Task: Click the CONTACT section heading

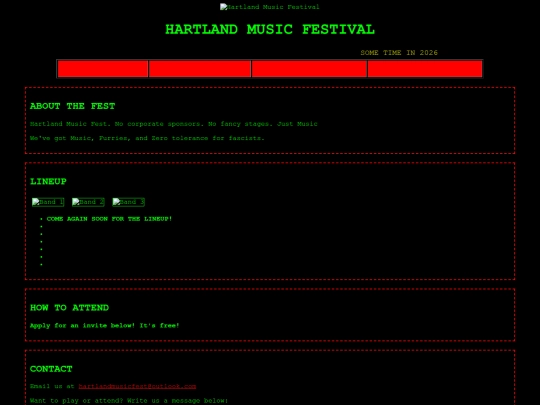Action: [51, 369]
